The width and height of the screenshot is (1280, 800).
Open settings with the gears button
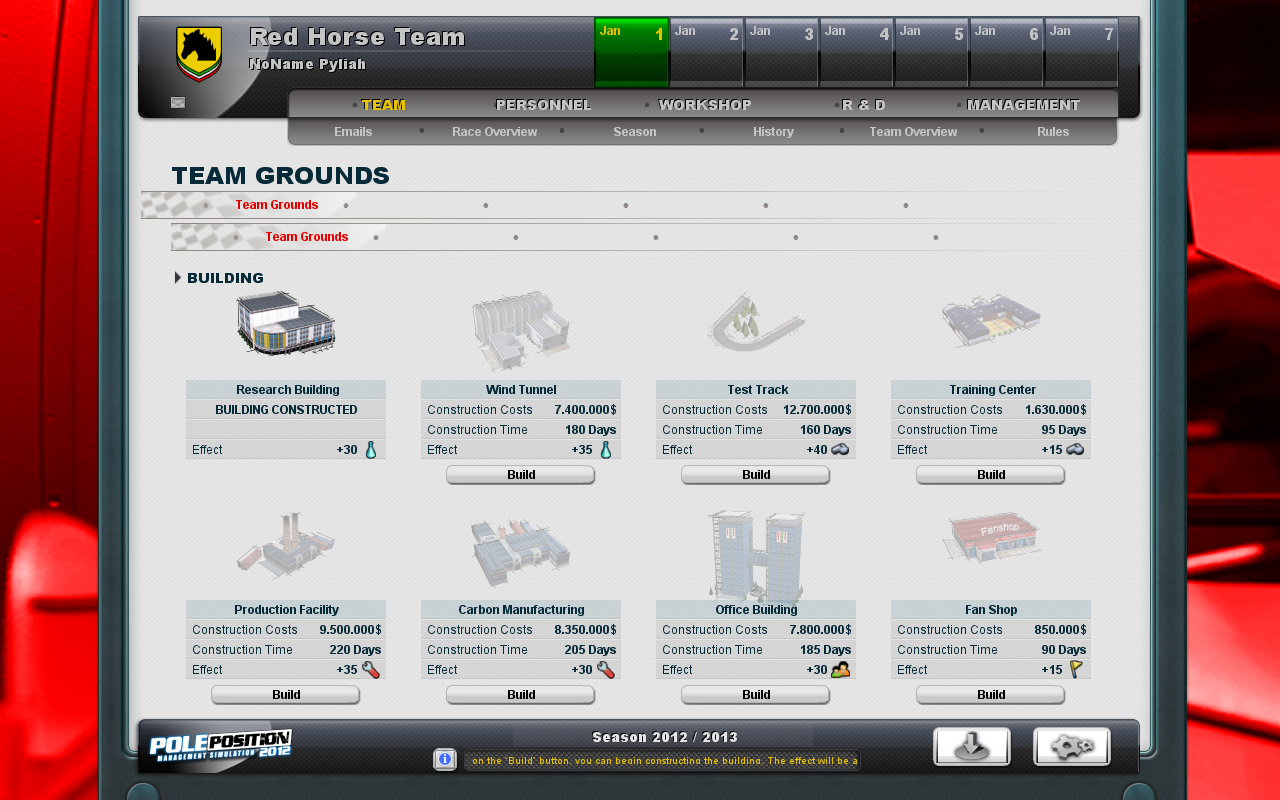pos(1071,747)
